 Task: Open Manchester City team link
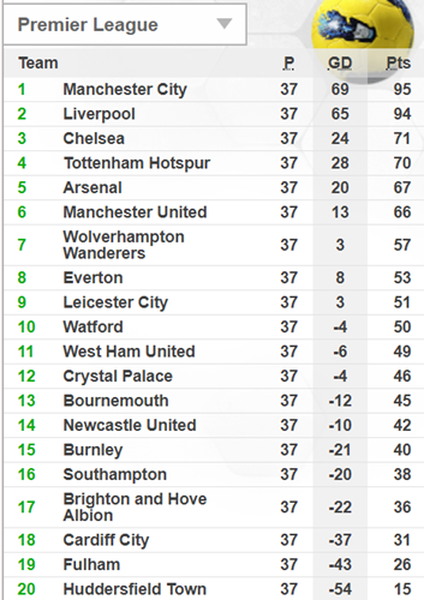click(x=125, y=90)
